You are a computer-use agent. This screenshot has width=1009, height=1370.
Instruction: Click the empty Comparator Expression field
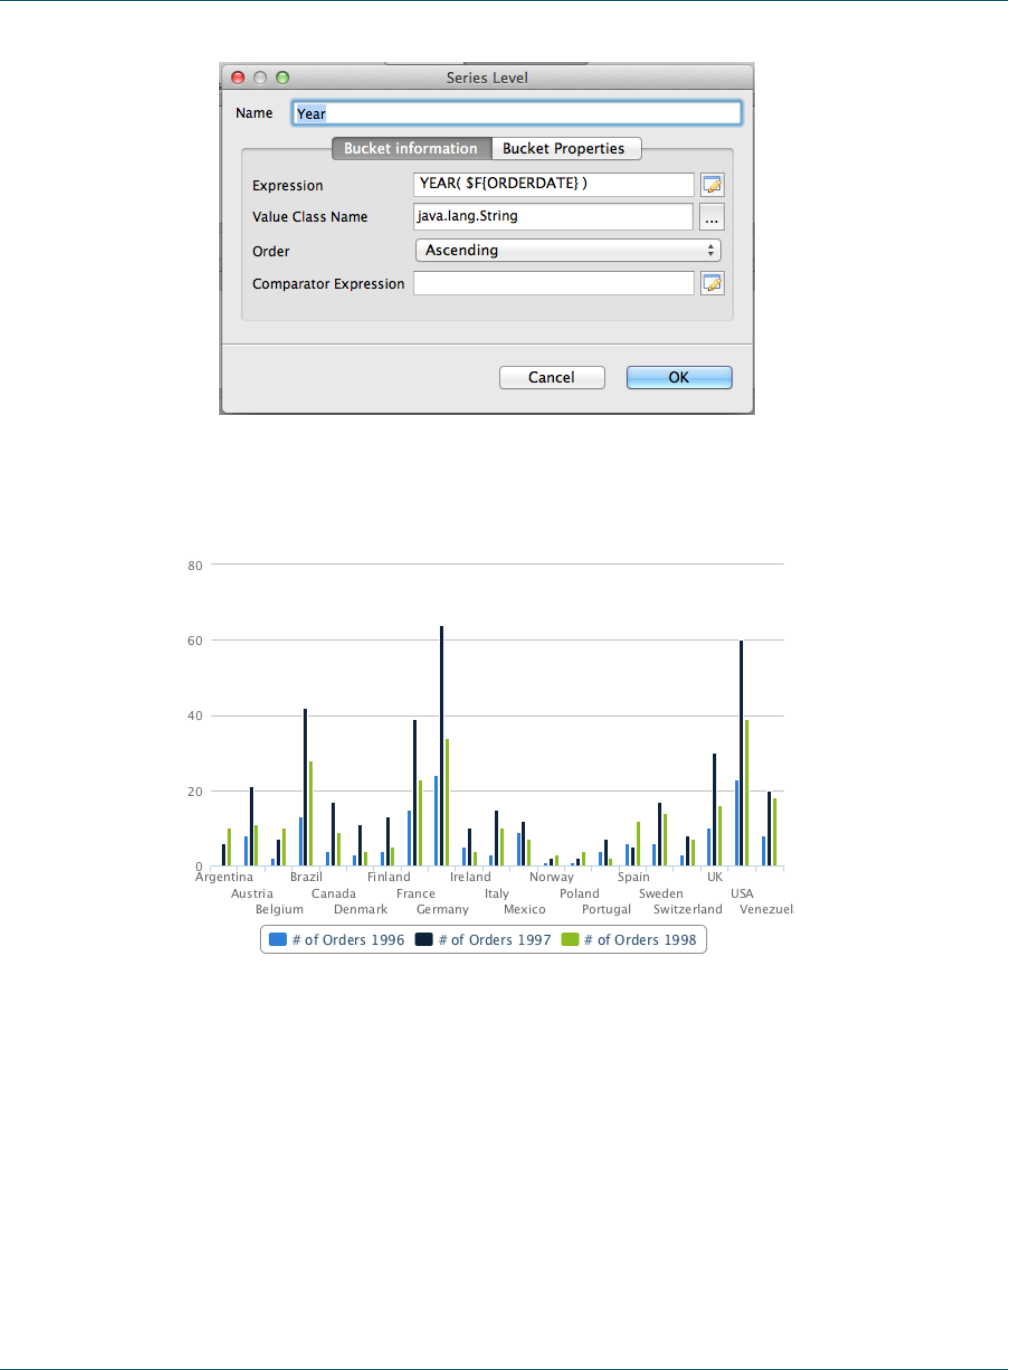[x=553, y=283]
